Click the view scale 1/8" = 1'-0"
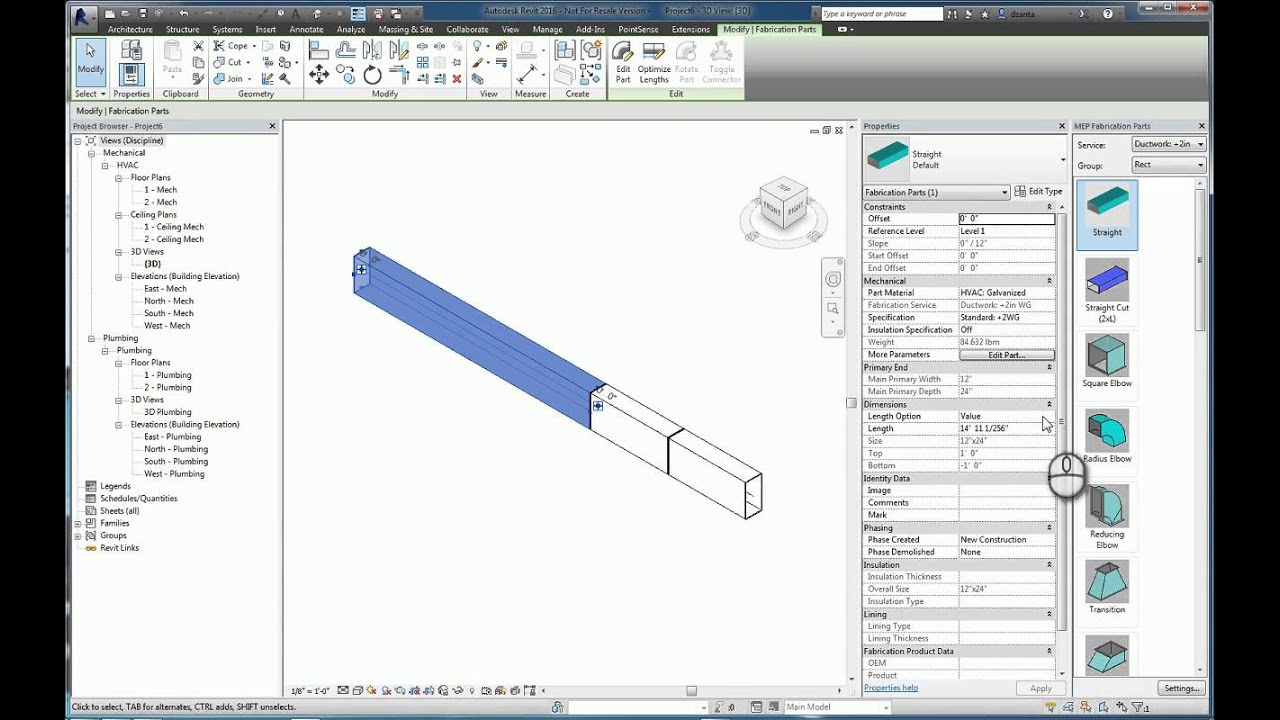 click(310, 691)
